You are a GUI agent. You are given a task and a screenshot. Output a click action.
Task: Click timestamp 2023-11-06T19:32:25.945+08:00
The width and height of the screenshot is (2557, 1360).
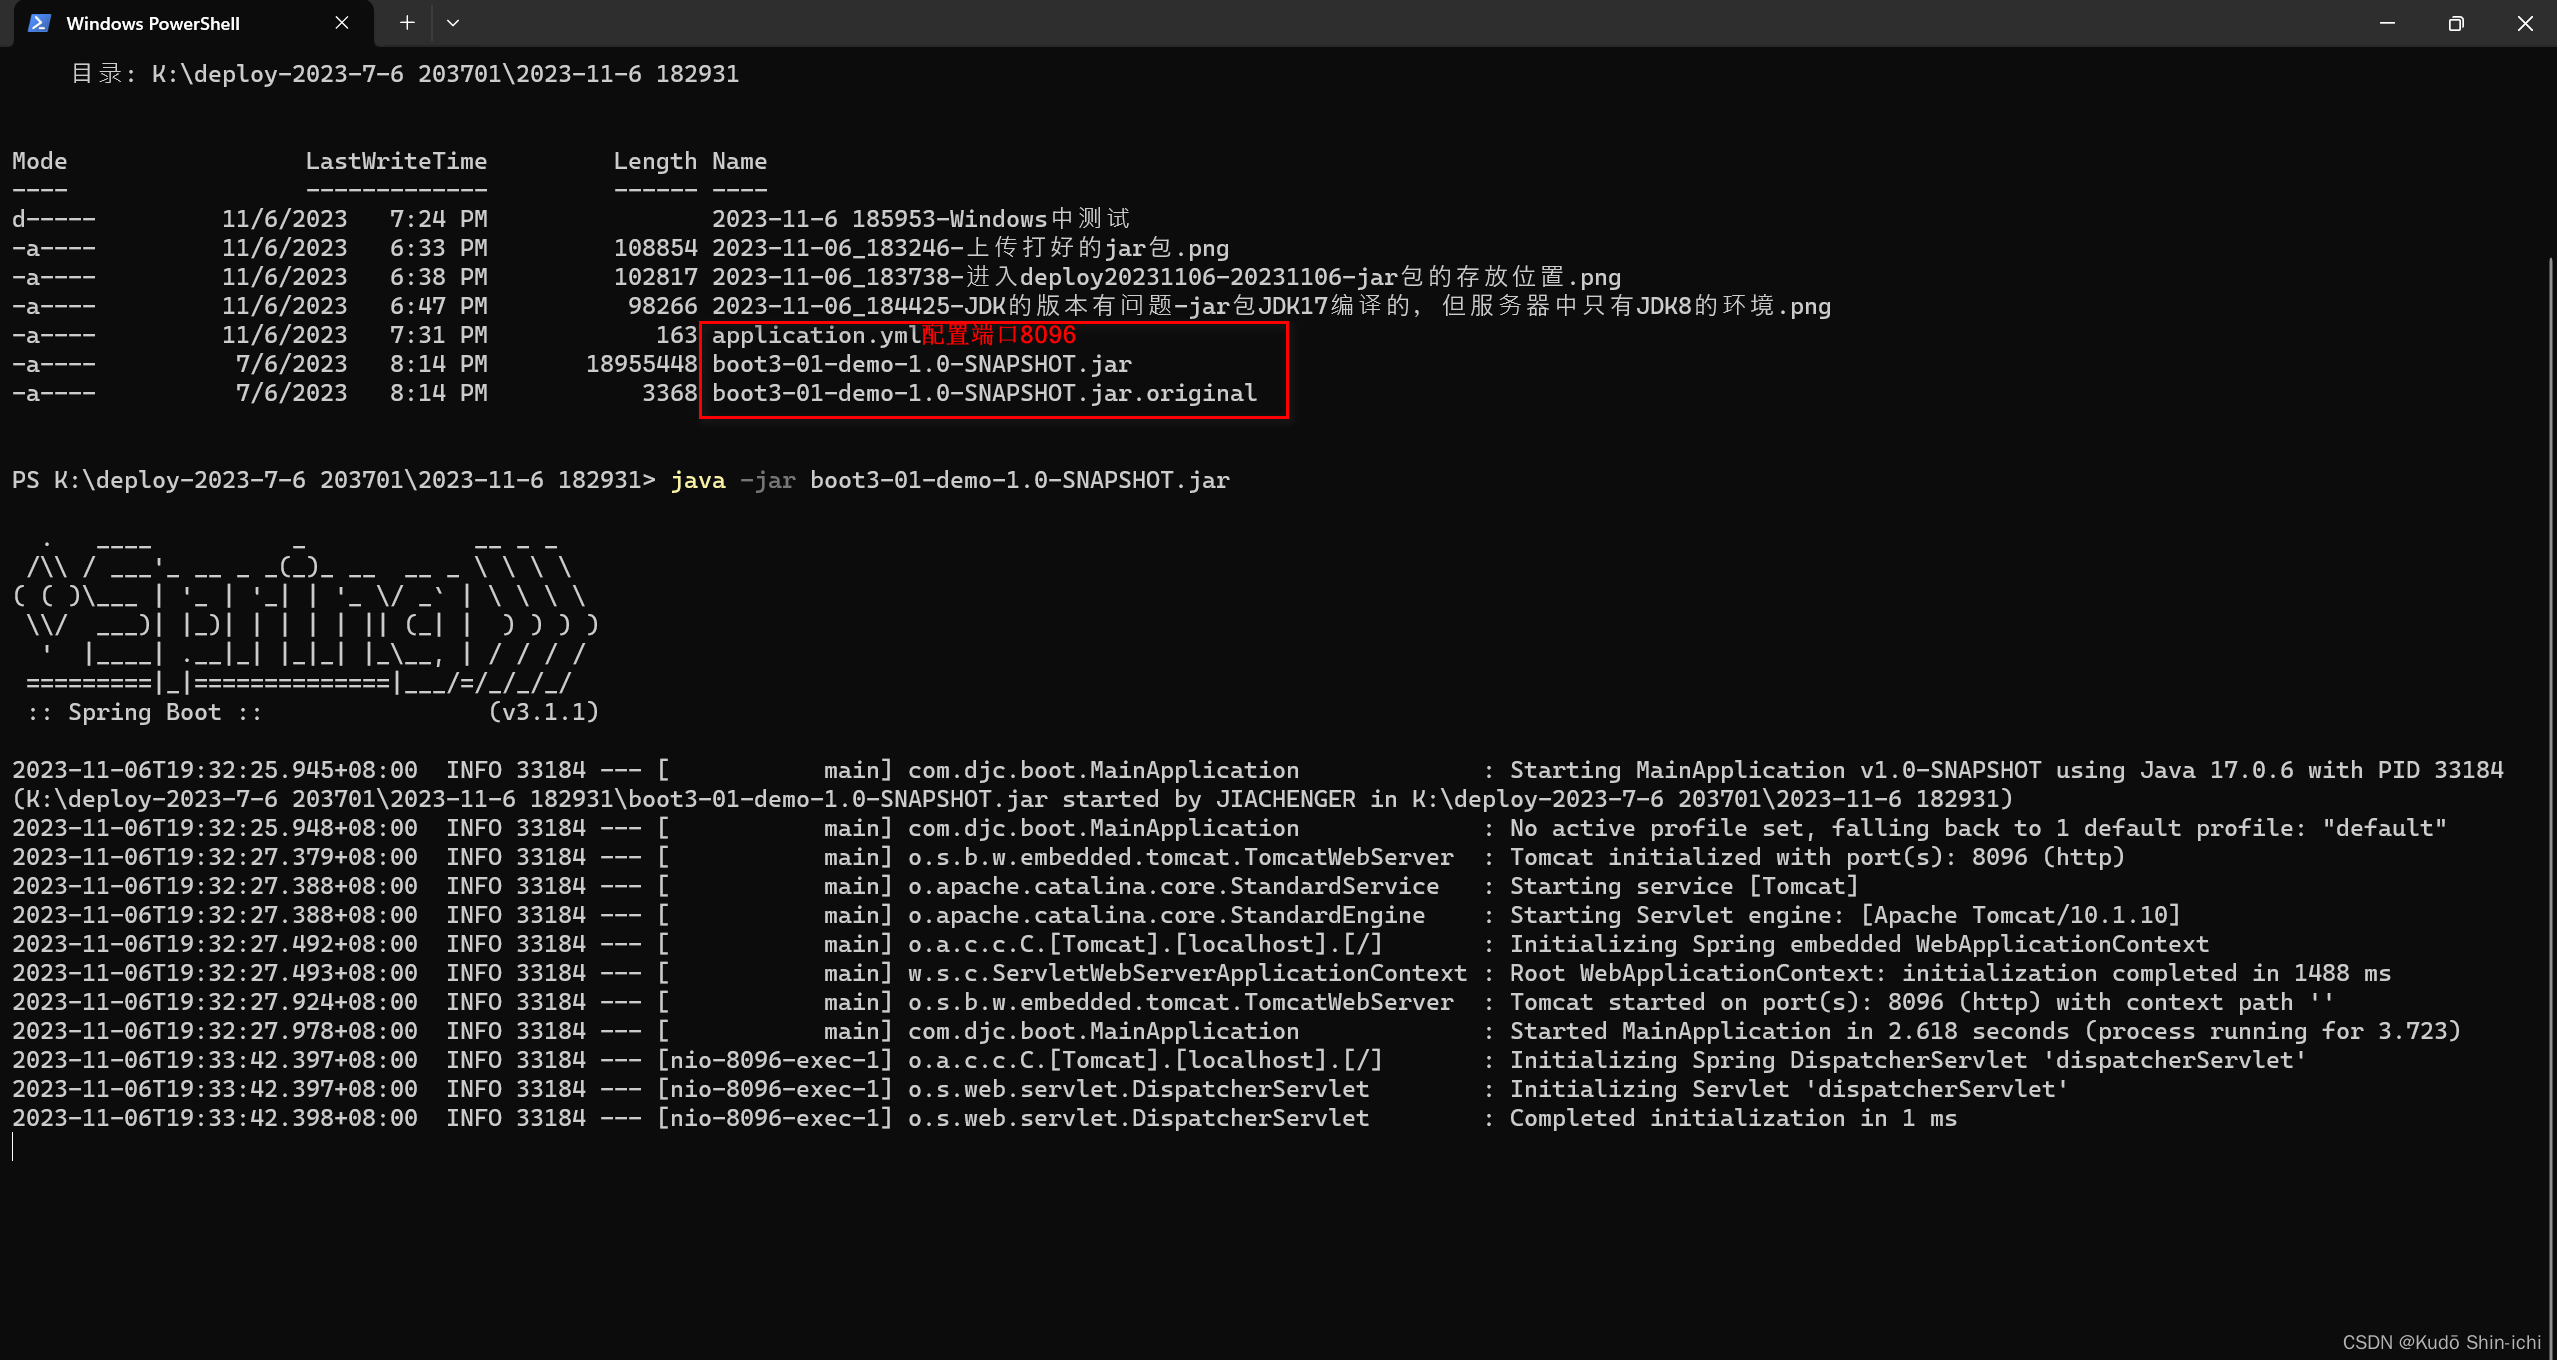215,771
